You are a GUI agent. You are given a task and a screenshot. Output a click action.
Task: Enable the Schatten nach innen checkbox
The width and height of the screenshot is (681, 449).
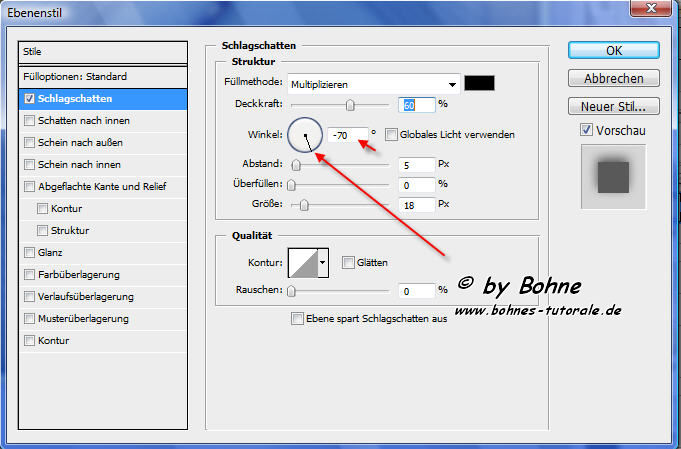(30, 120)
